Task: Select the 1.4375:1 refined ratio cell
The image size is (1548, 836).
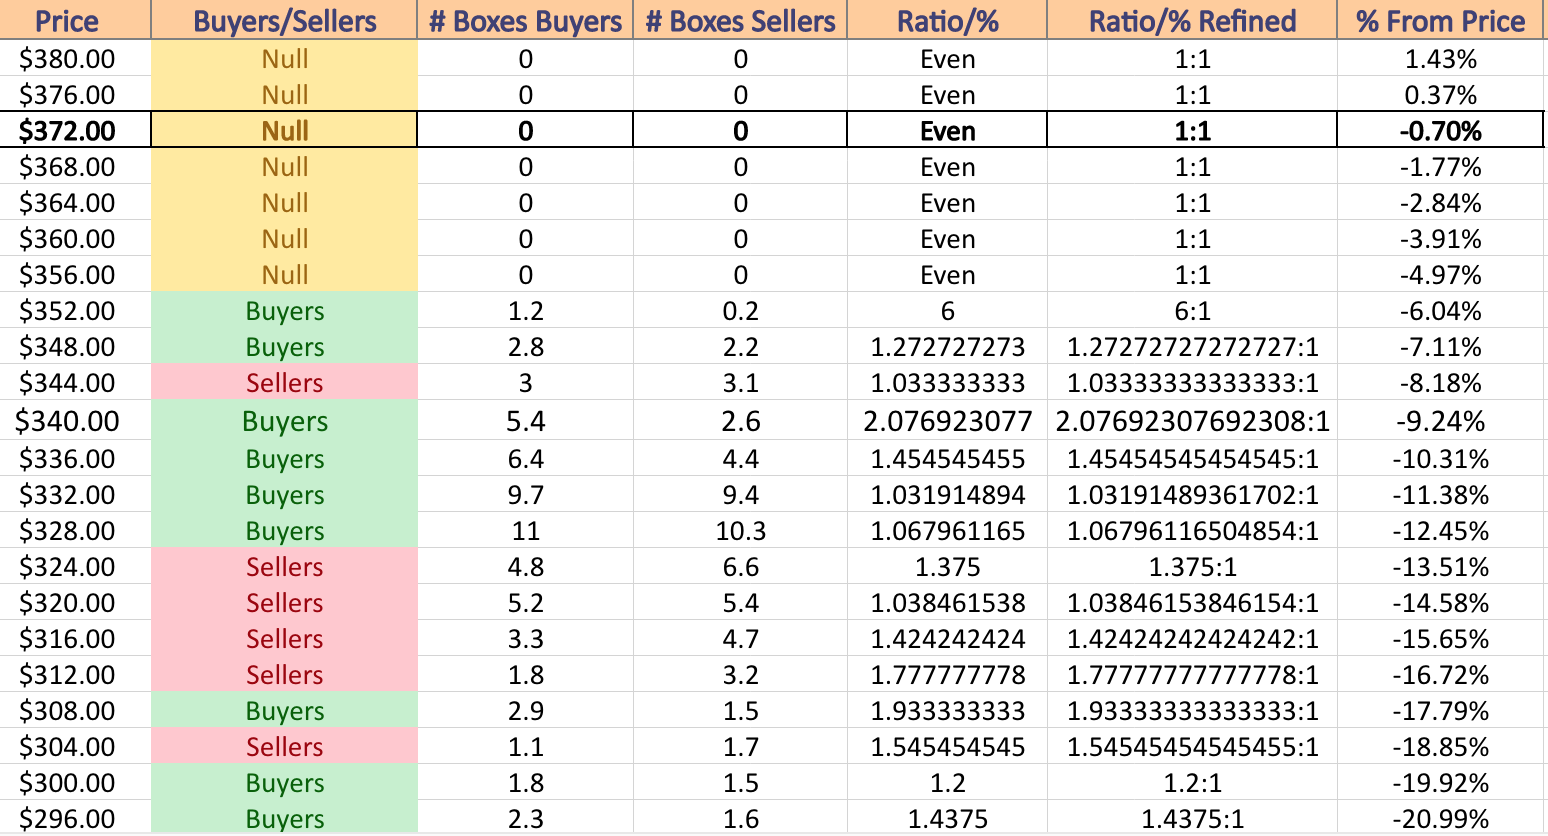Action: click(x=1192, y=818)
